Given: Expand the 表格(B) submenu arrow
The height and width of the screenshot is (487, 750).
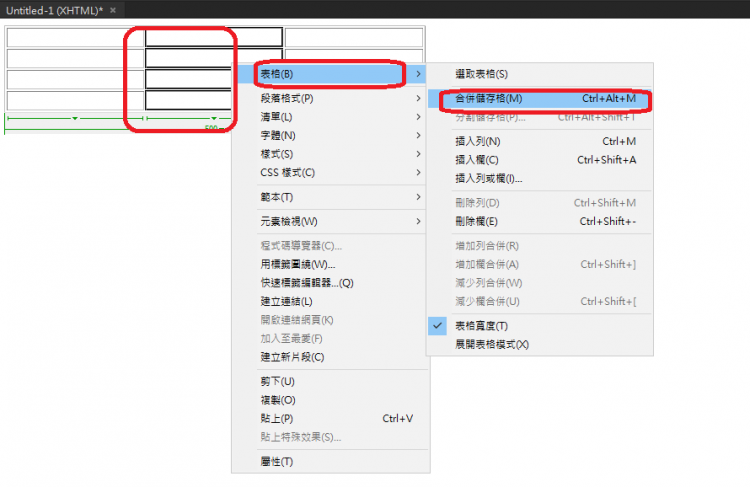Looking at the screenshot, I should pos(418,74).
